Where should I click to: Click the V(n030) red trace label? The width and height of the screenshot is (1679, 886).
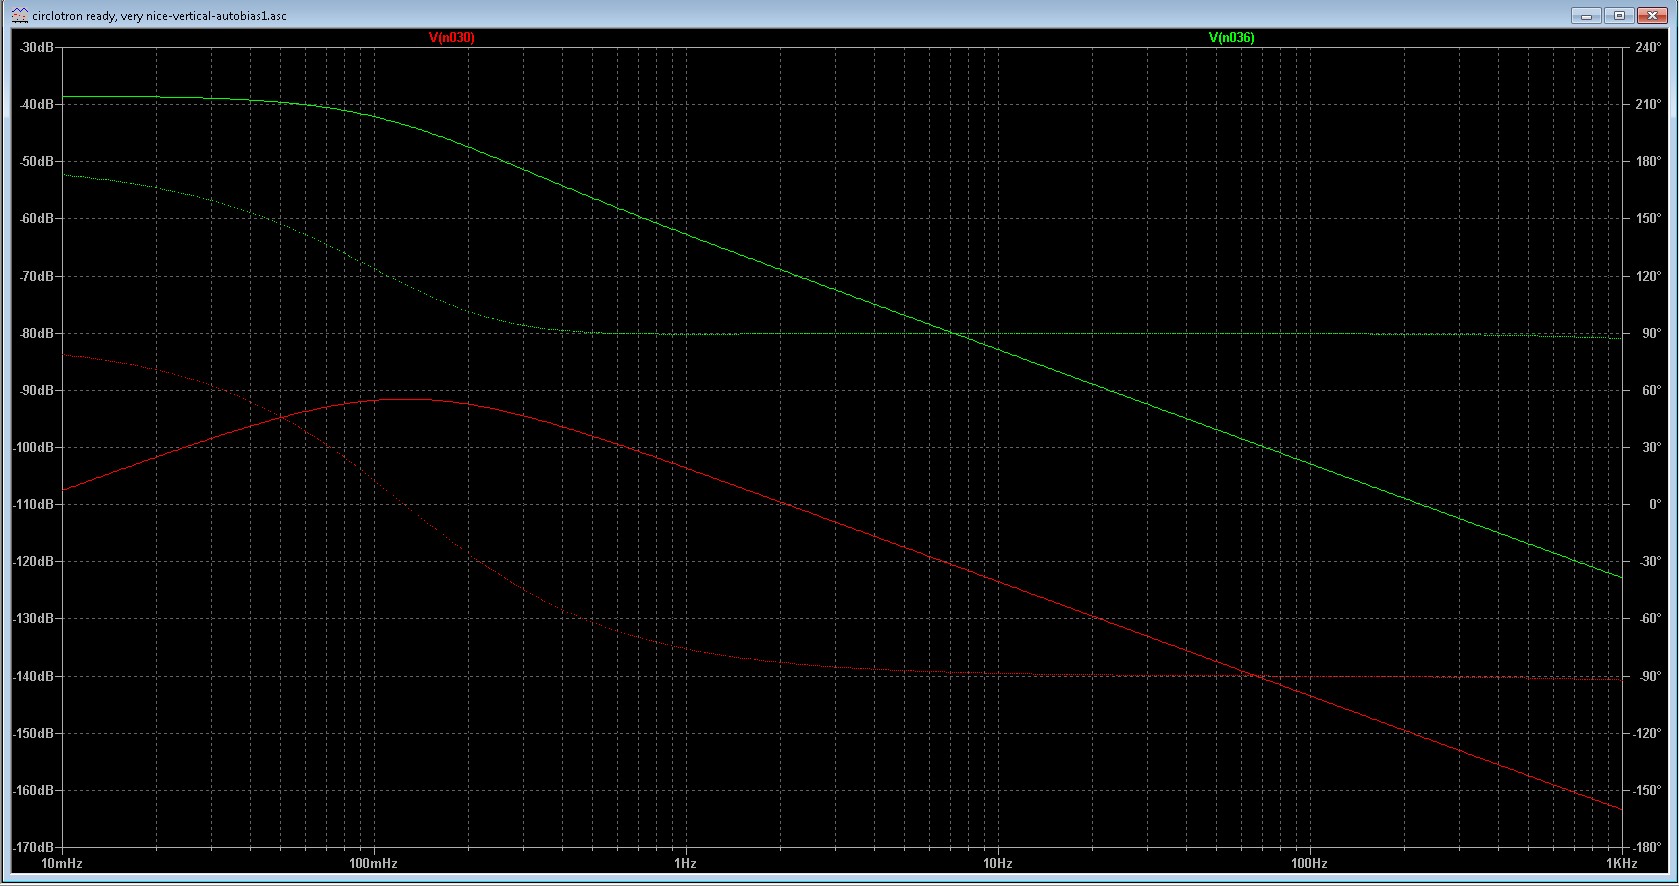(451, 37)
